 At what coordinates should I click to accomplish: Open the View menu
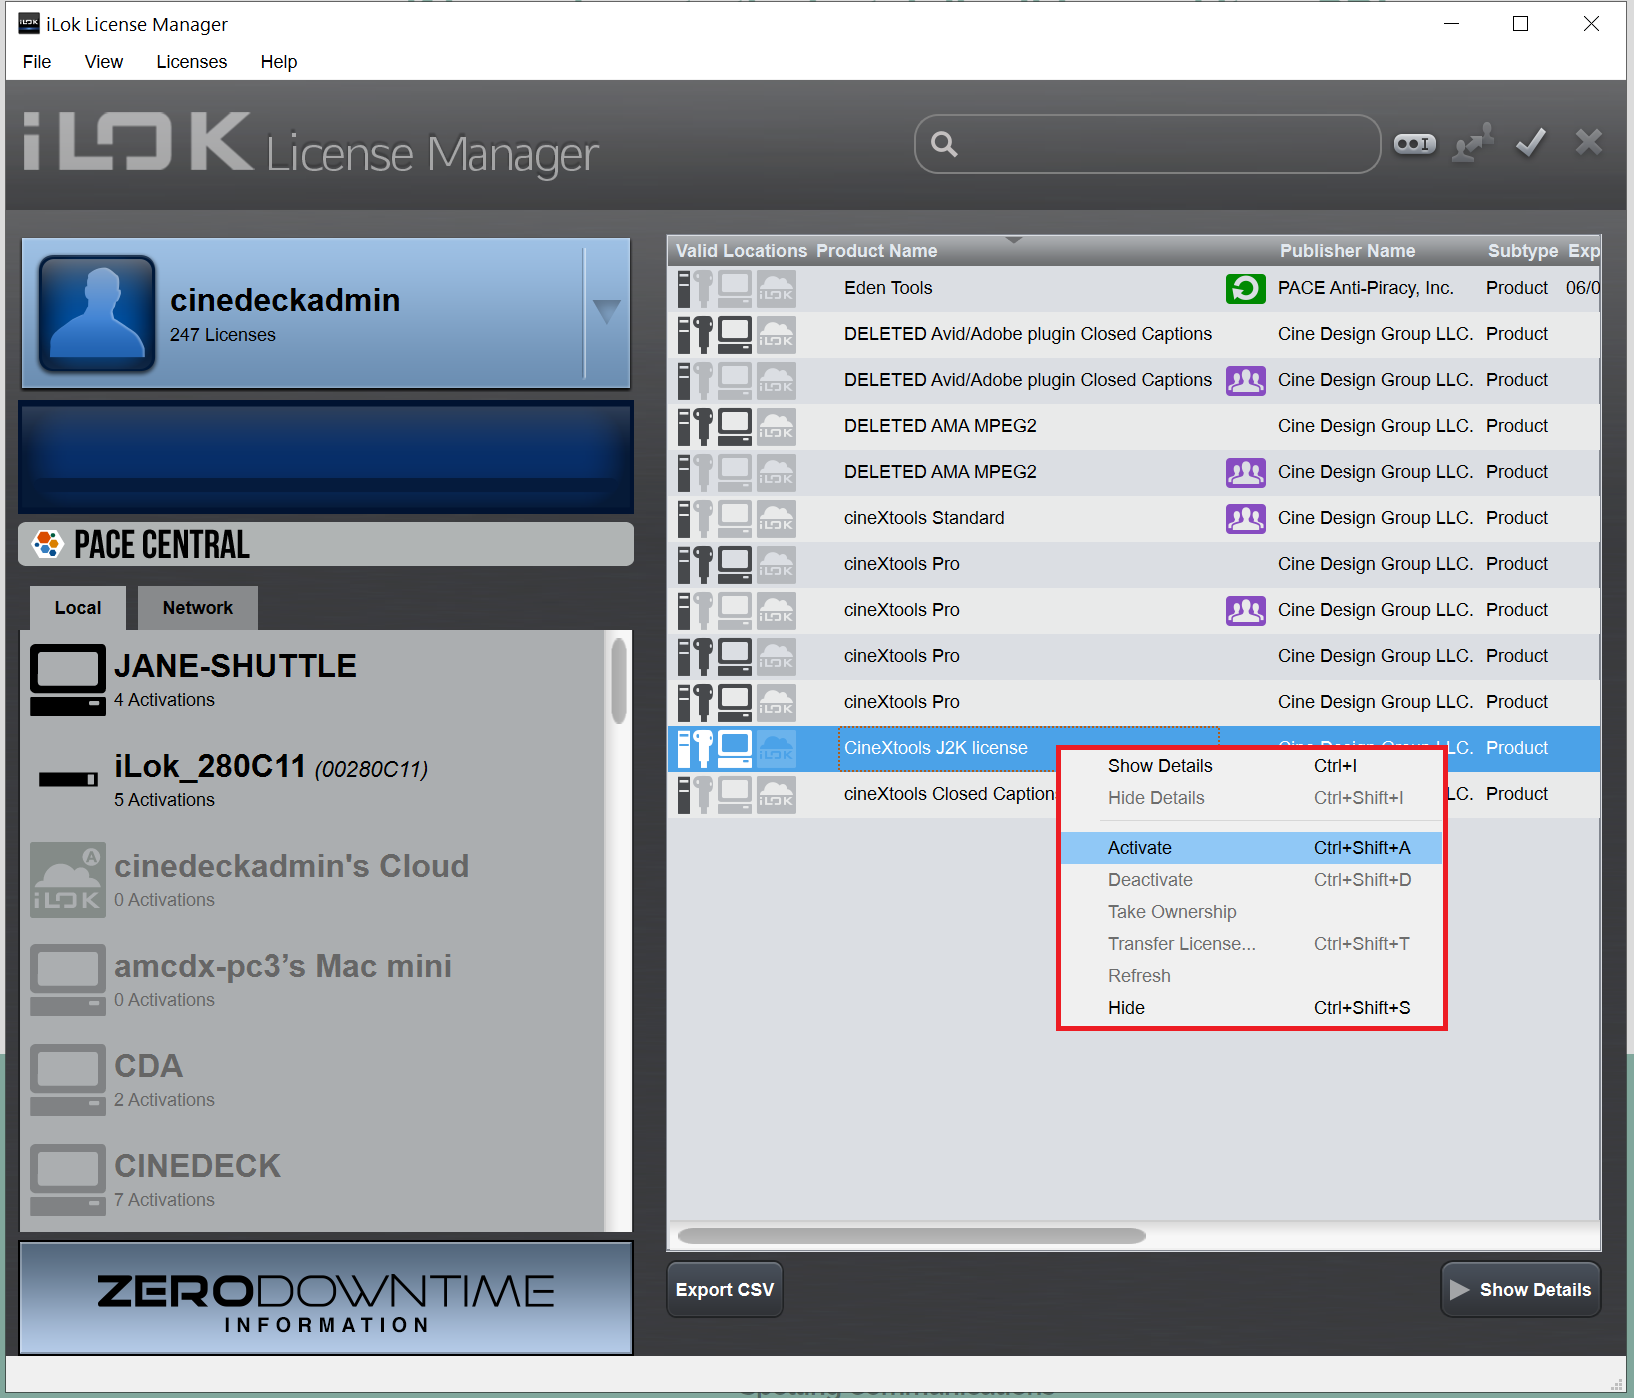[x=104, y=62]
